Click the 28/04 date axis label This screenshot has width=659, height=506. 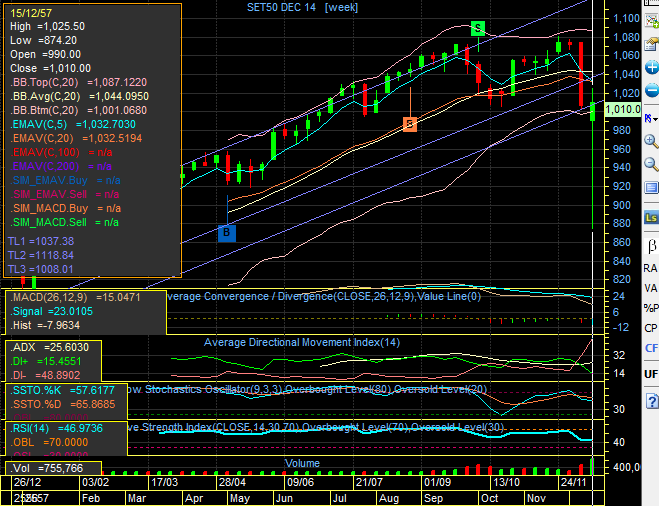(232, 482)
